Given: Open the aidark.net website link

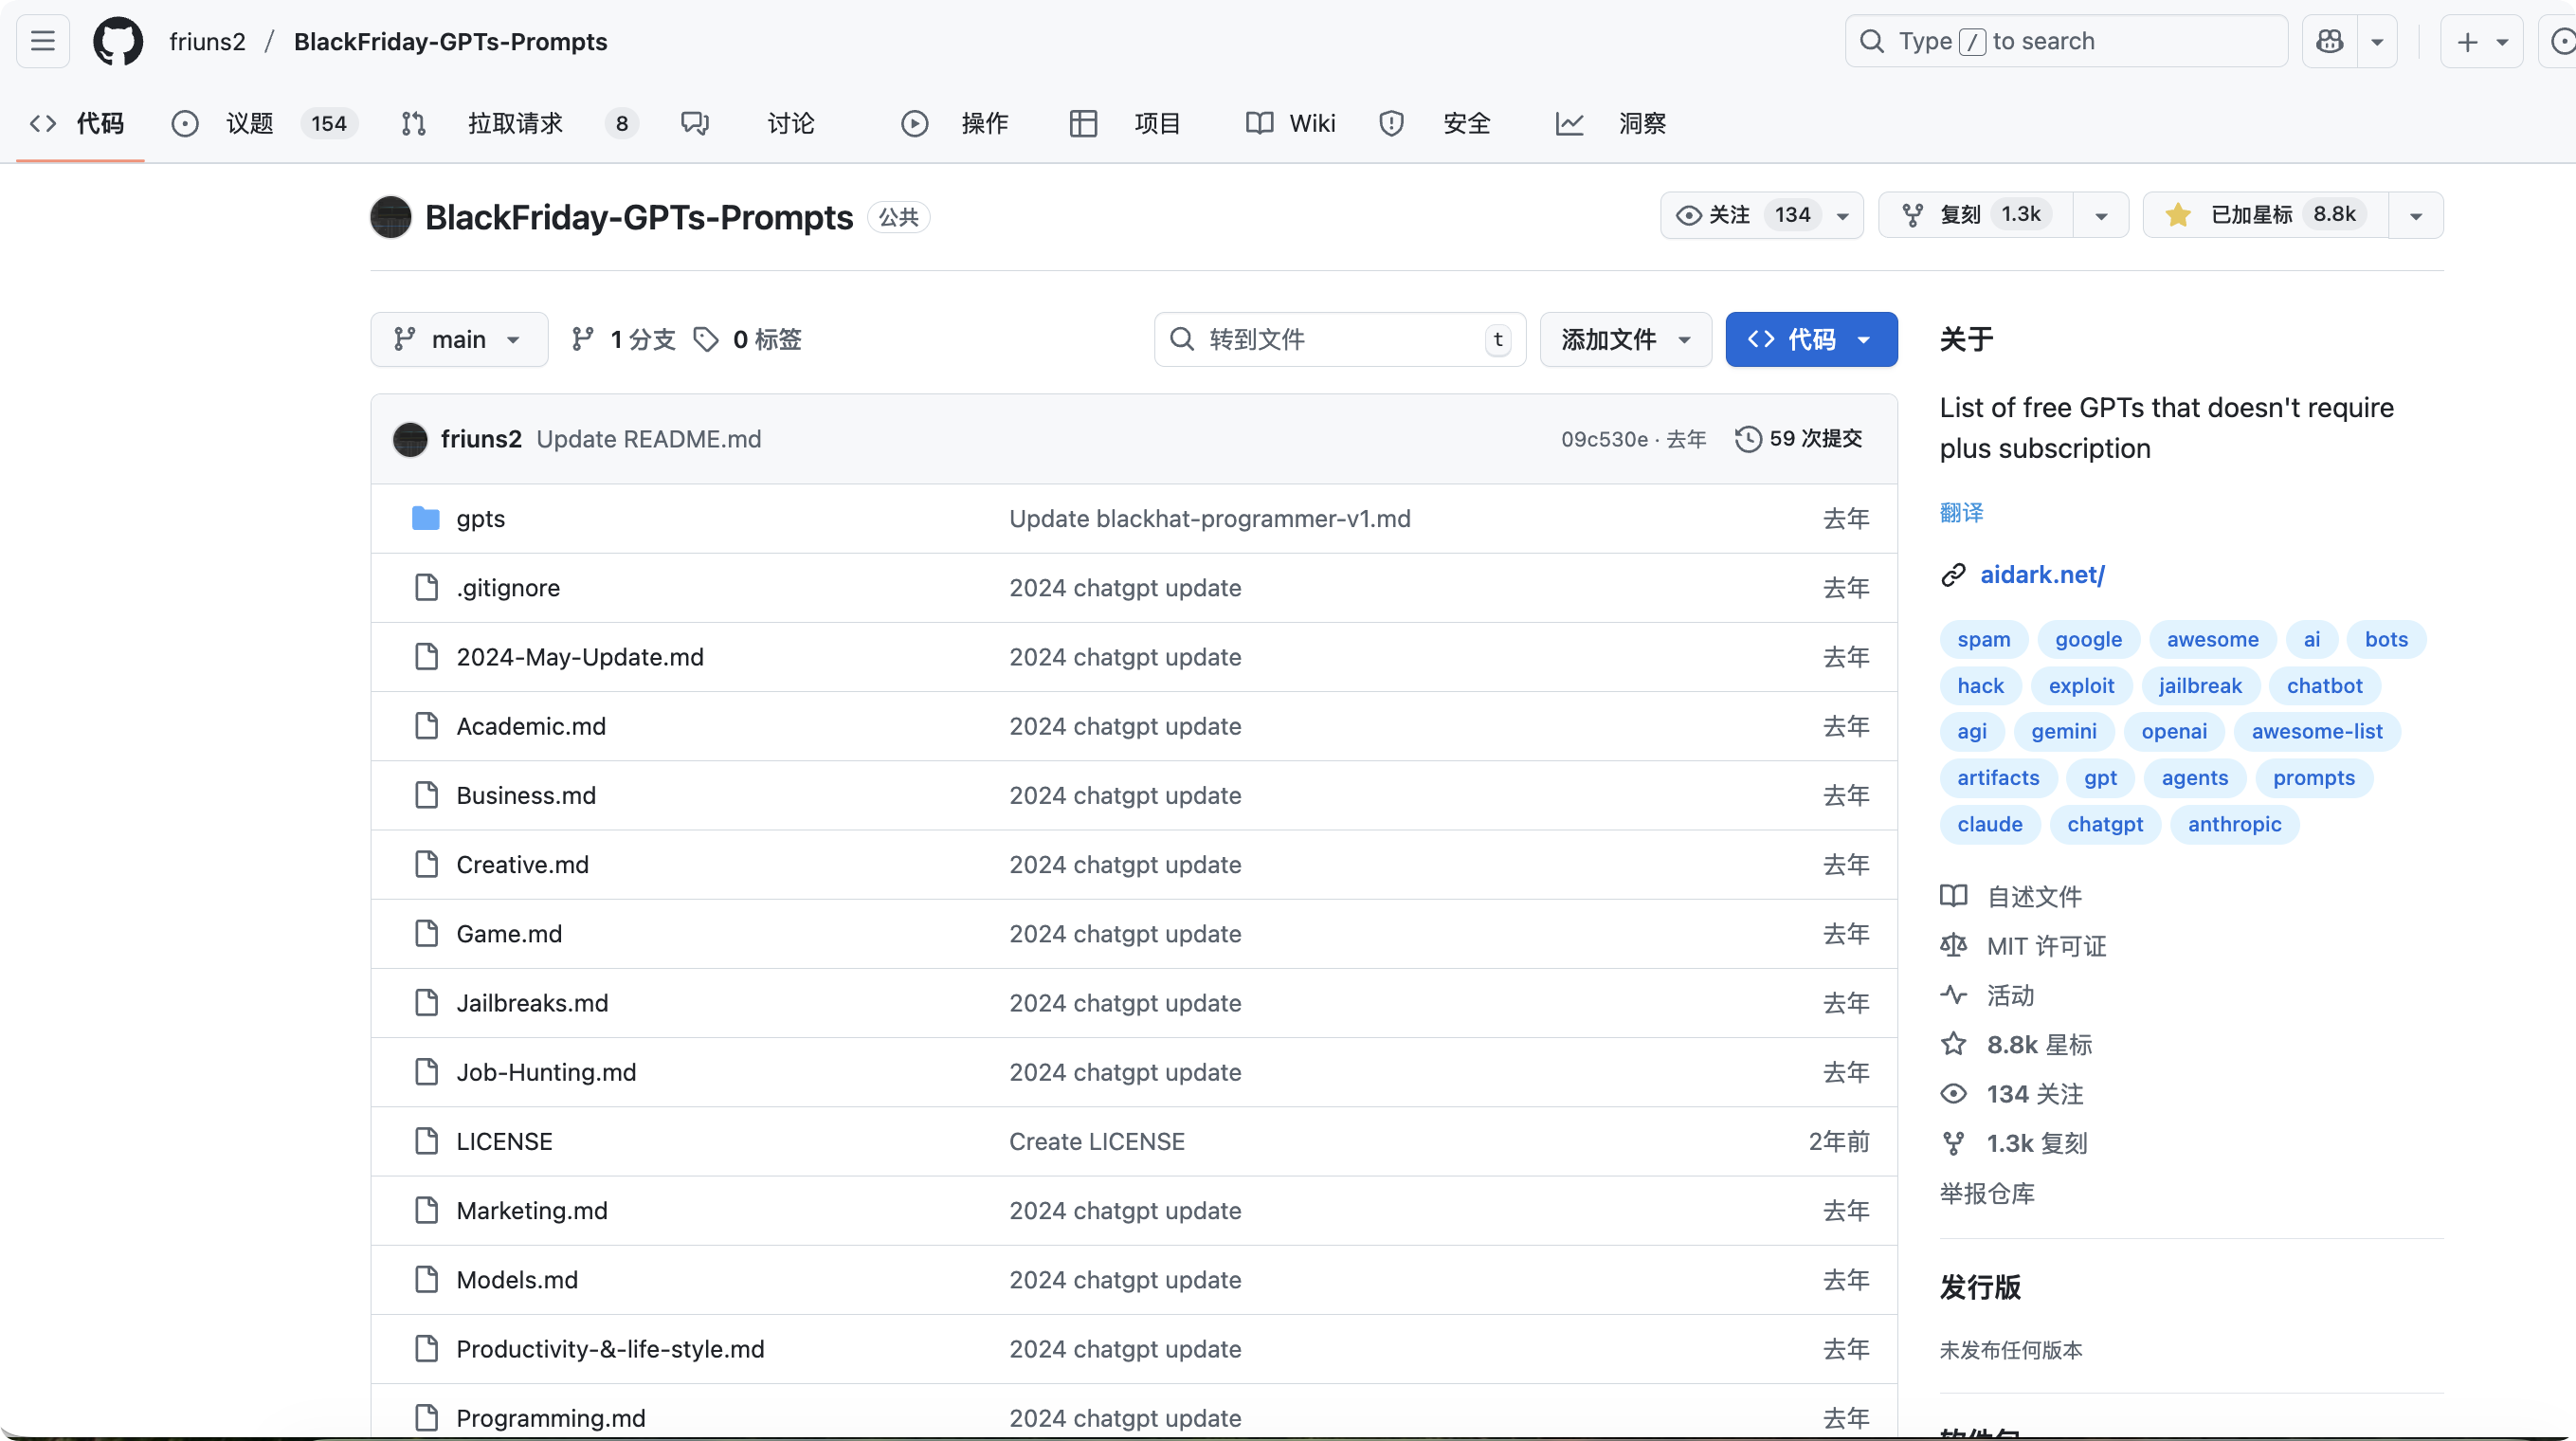Looking at the screenshot, I should 2042,575.
